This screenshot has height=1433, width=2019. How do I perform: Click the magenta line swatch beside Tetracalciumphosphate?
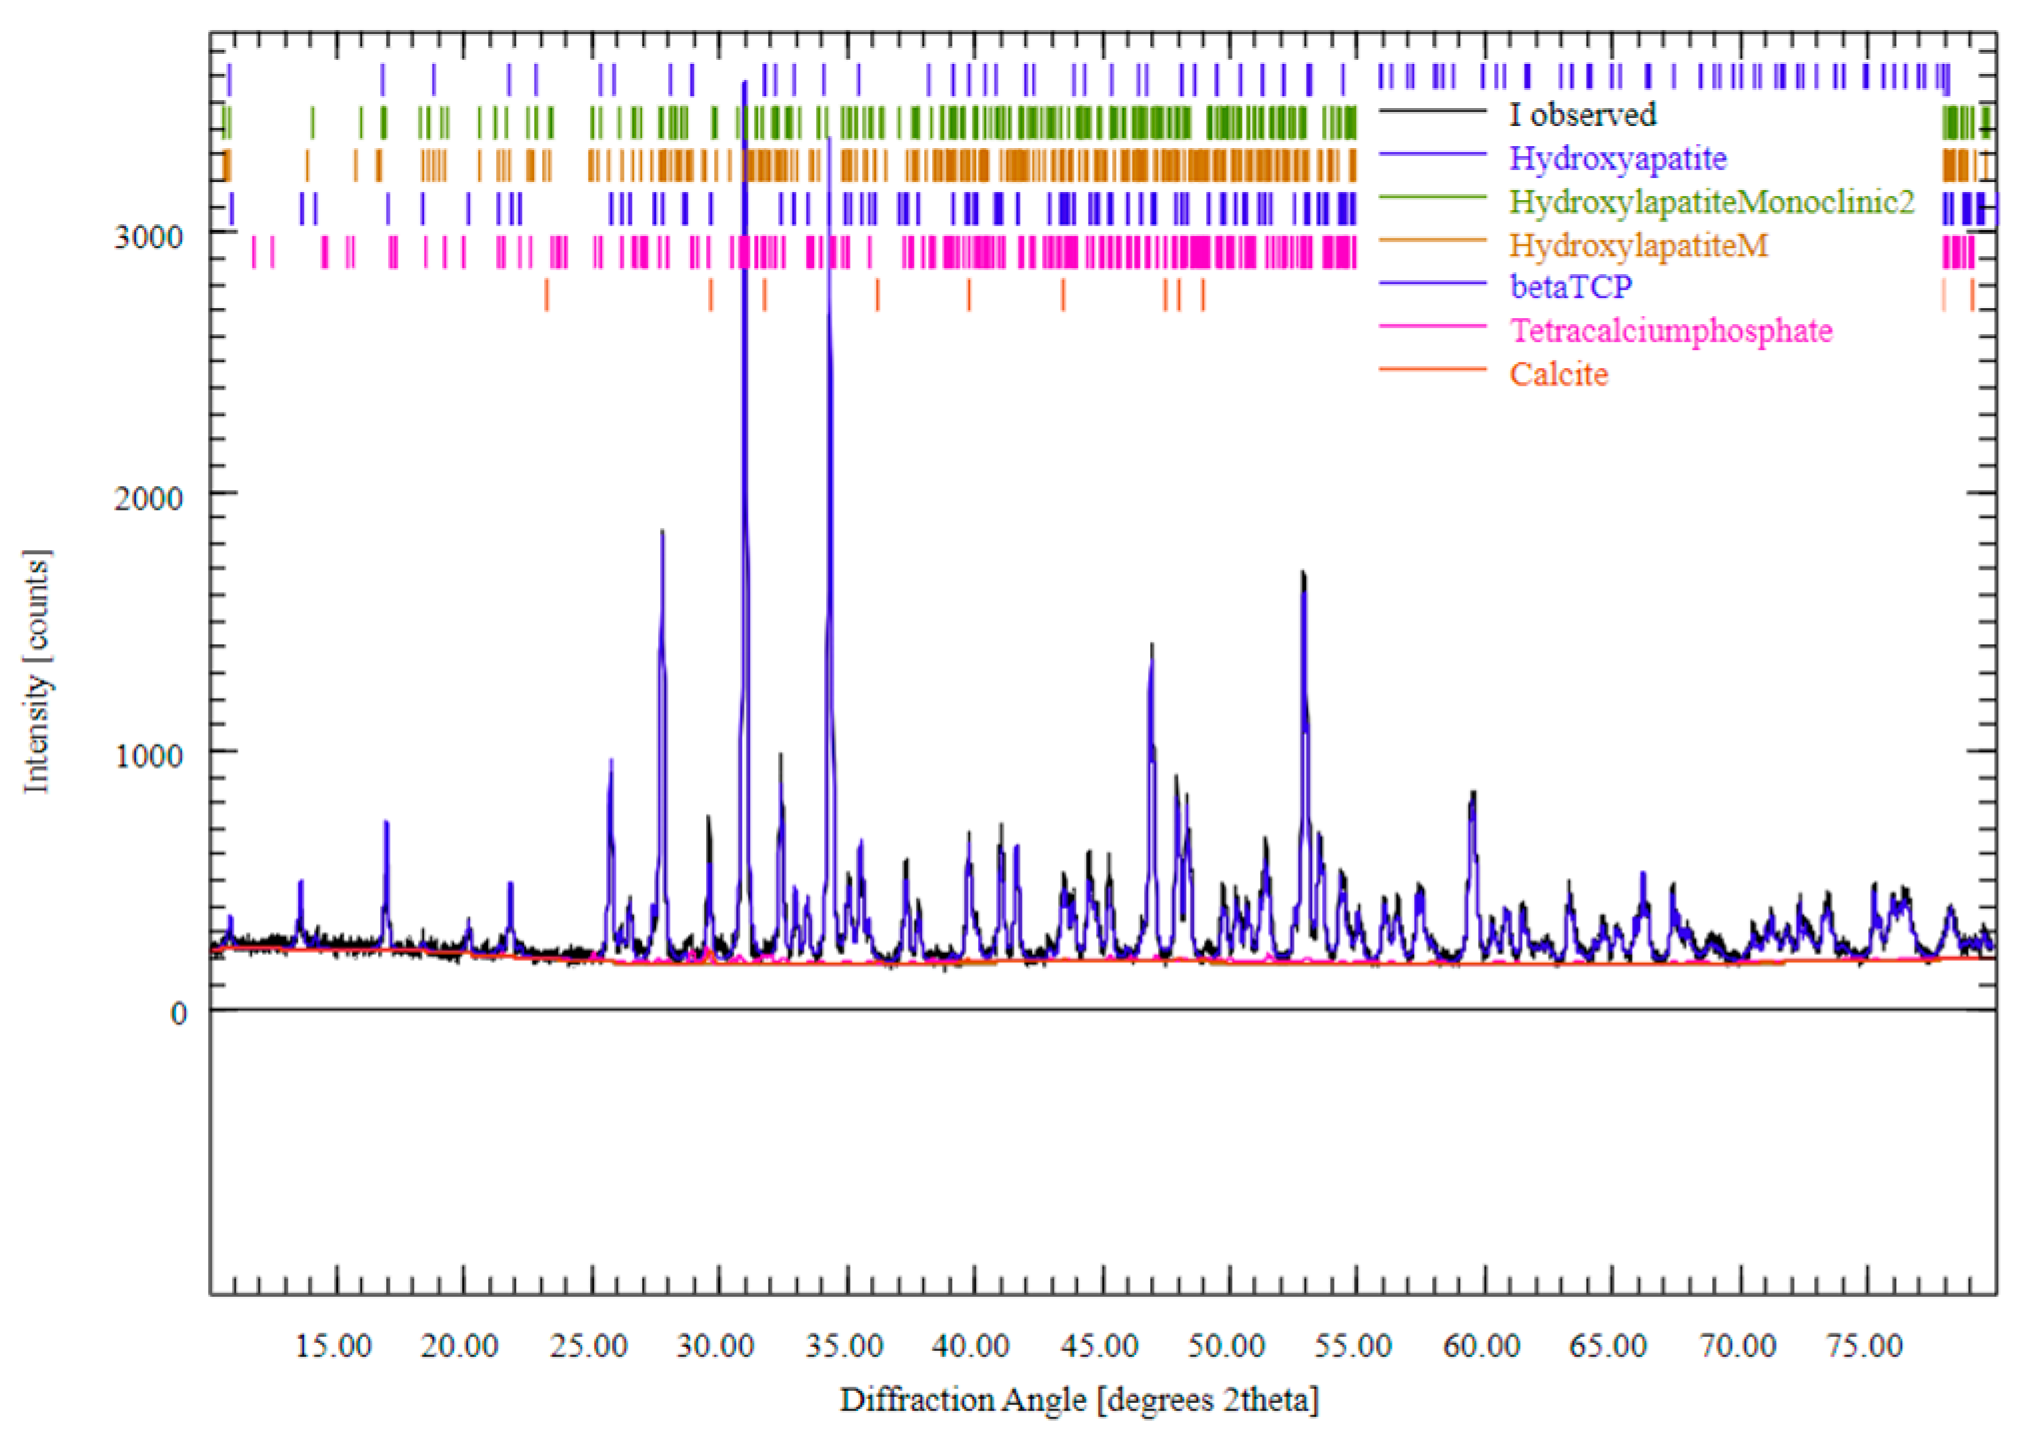[1432, 327]
